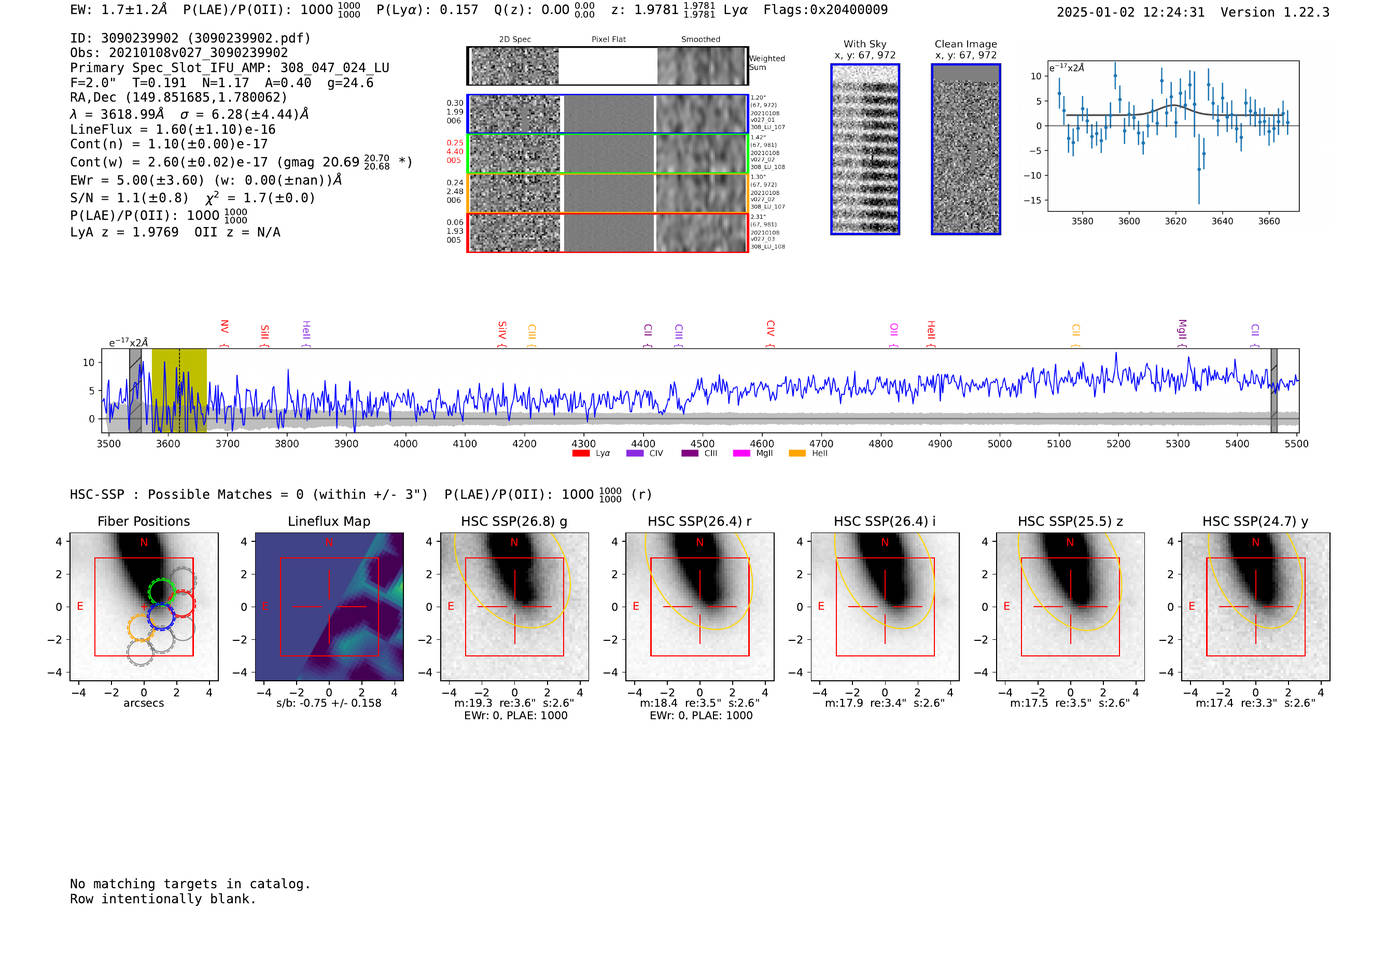This screenshot has height=953, width=1400.
Task: Click the CIII legend color swatch
Action: click(x=690, y=453)
